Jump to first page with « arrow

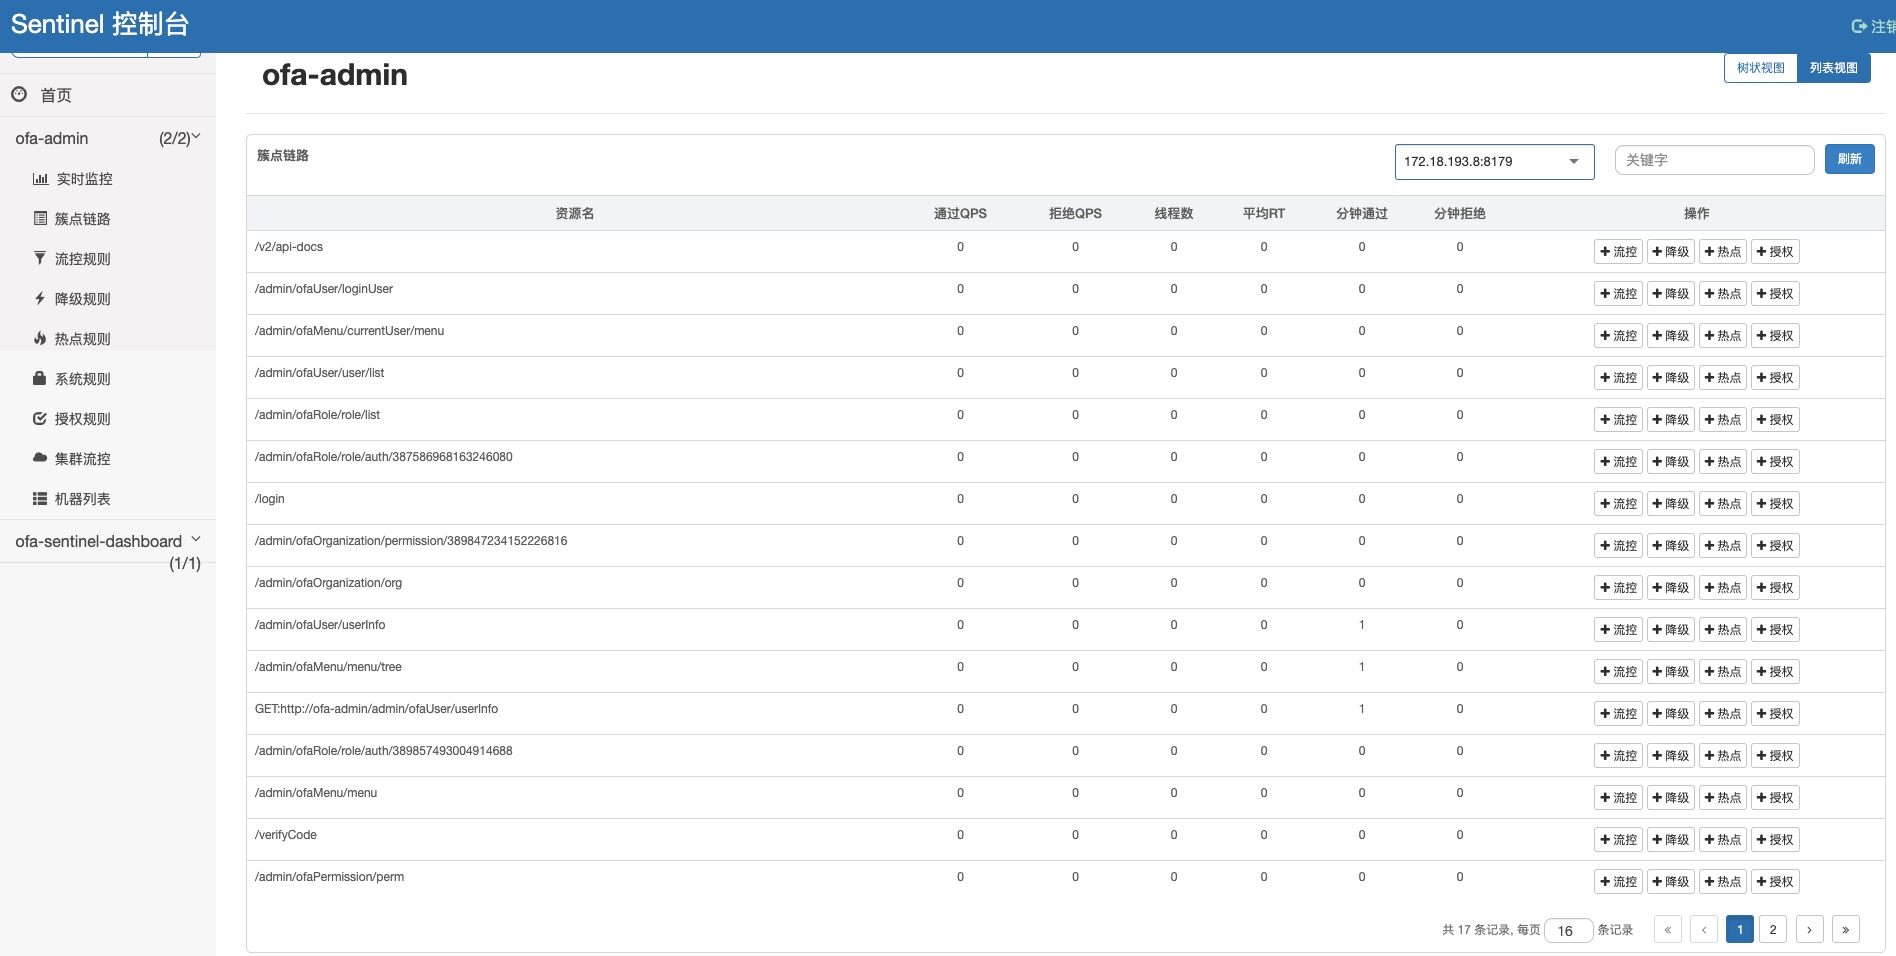[x=1667, y=930]
